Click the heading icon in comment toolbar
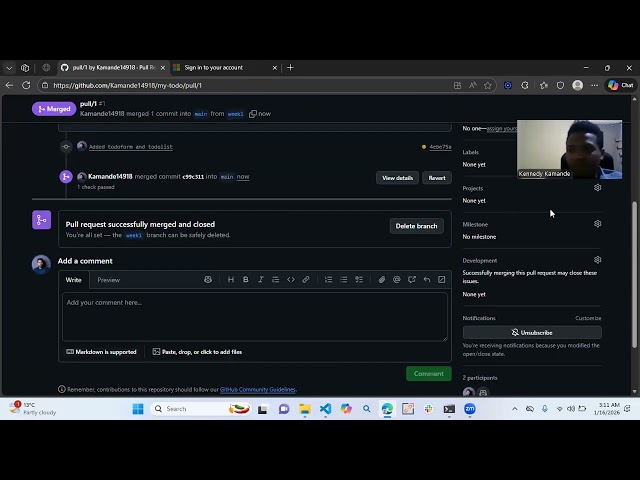The image size is (640, 480). (231, 280)
